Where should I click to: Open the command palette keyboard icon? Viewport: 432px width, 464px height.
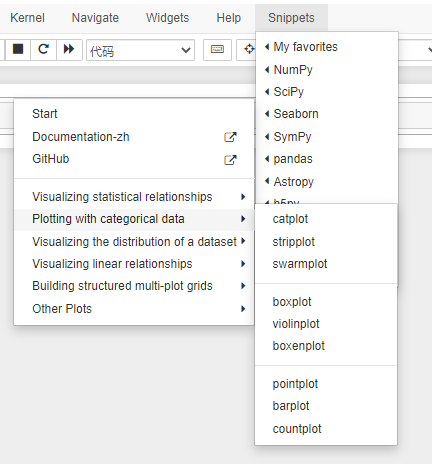click(217, 50)
